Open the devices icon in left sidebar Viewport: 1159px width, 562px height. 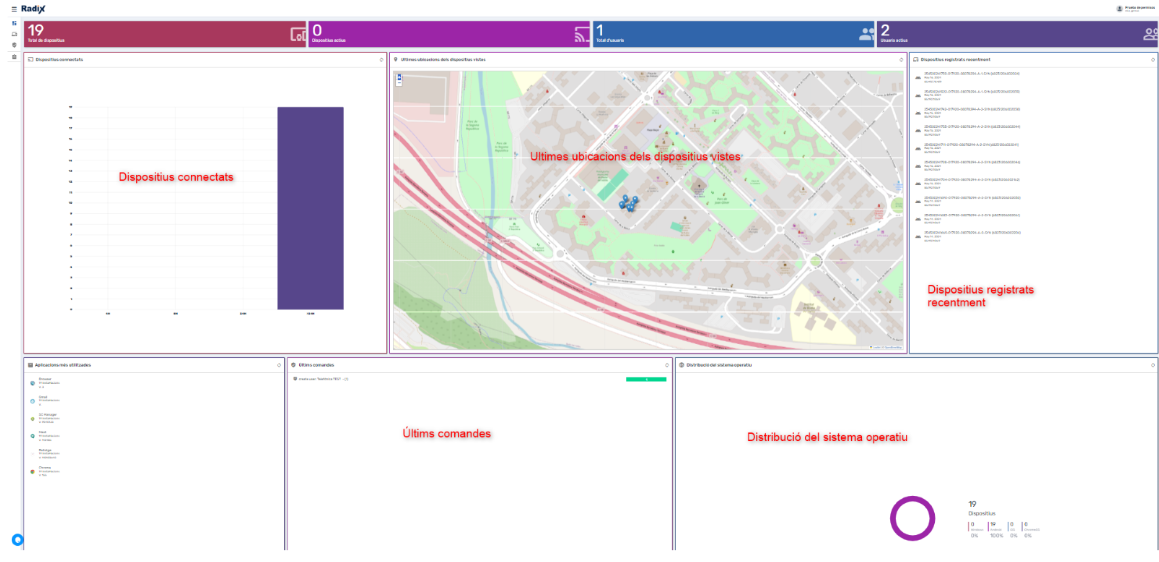pos(14,34)
